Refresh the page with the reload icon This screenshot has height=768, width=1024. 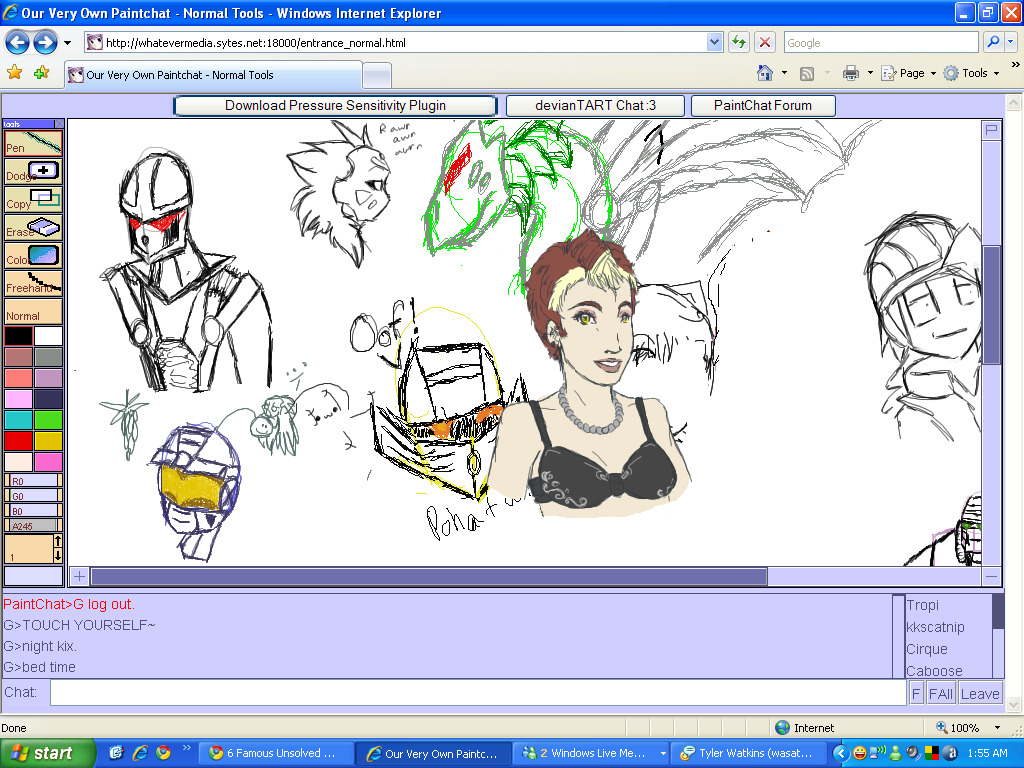click(738, 42)
